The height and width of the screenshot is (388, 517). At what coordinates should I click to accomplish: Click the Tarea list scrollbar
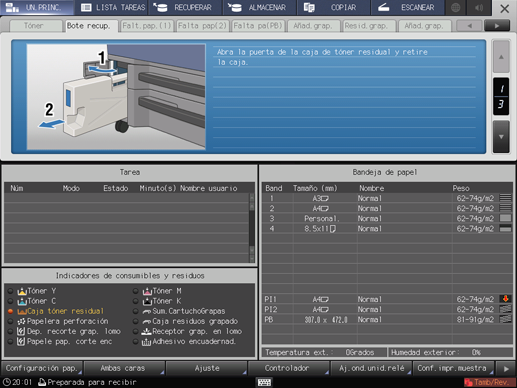[252, 227]
